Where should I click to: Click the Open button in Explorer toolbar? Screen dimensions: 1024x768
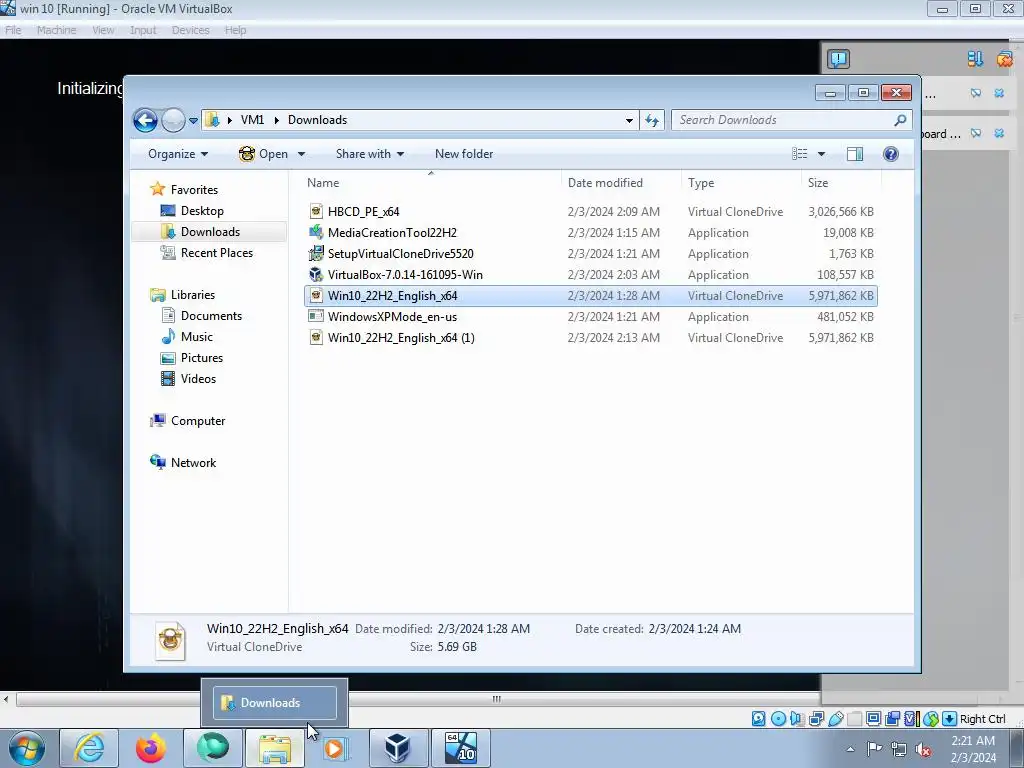pyautogui.click(x=263, y=154)
